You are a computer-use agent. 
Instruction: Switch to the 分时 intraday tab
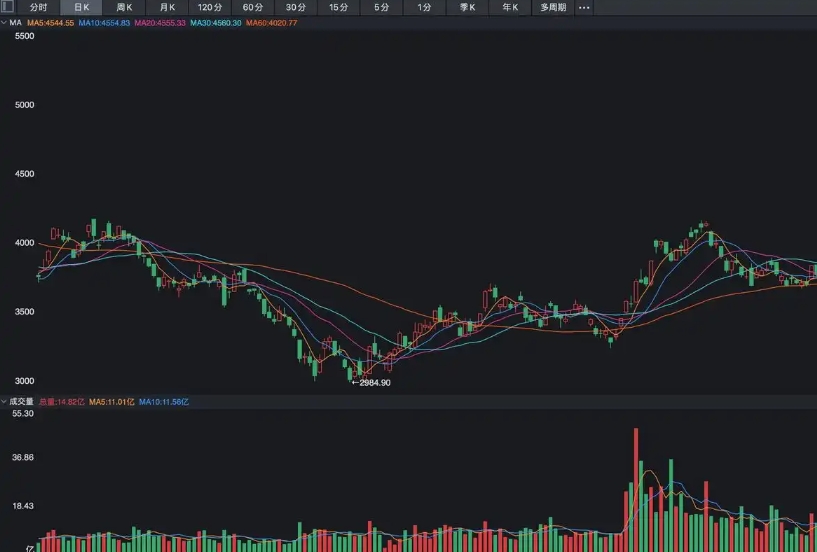pos(38,7)
